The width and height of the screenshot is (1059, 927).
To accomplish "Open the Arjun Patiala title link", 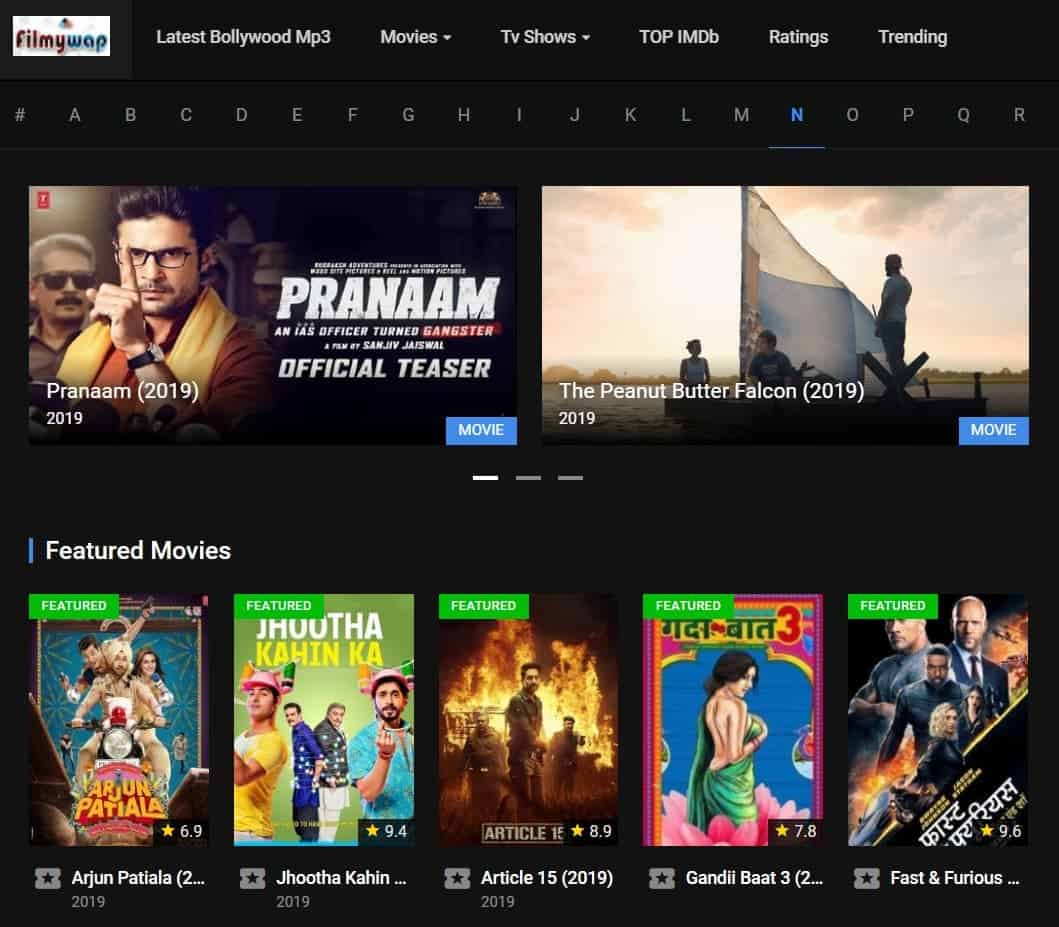I will (138, 878).
